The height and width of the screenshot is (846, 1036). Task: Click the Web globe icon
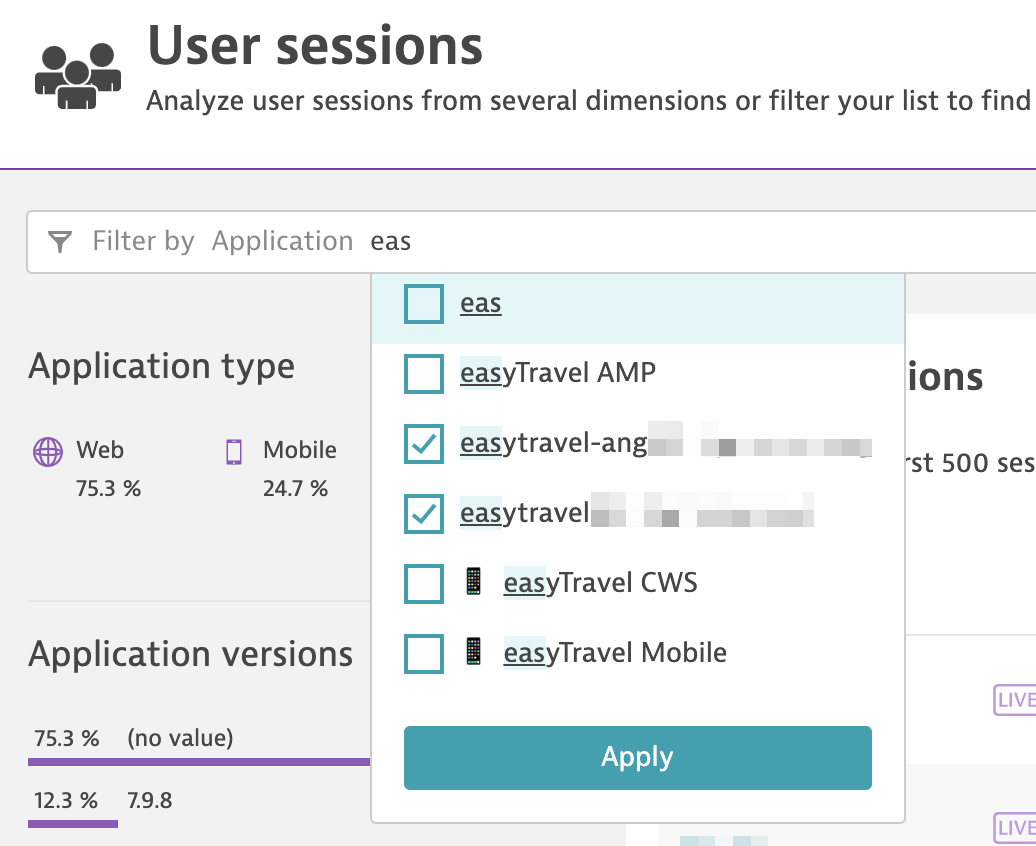[48, 452]
